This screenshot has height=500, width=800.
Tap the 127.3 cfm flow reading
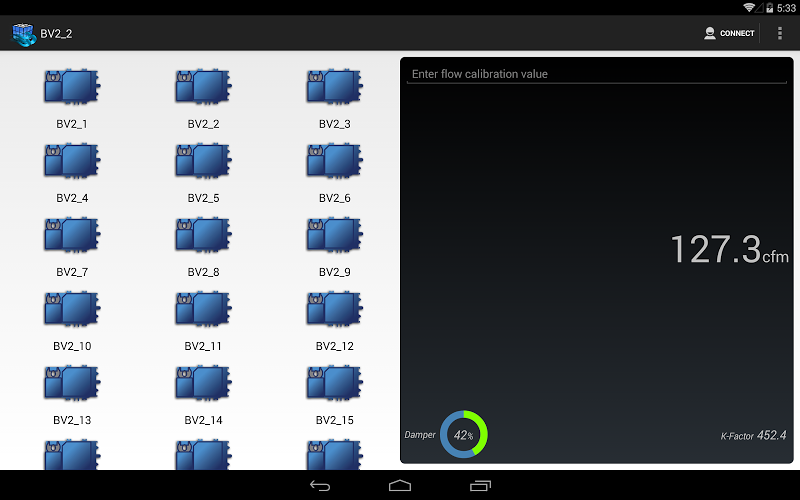pyautogui.click(x=730, y=249)
